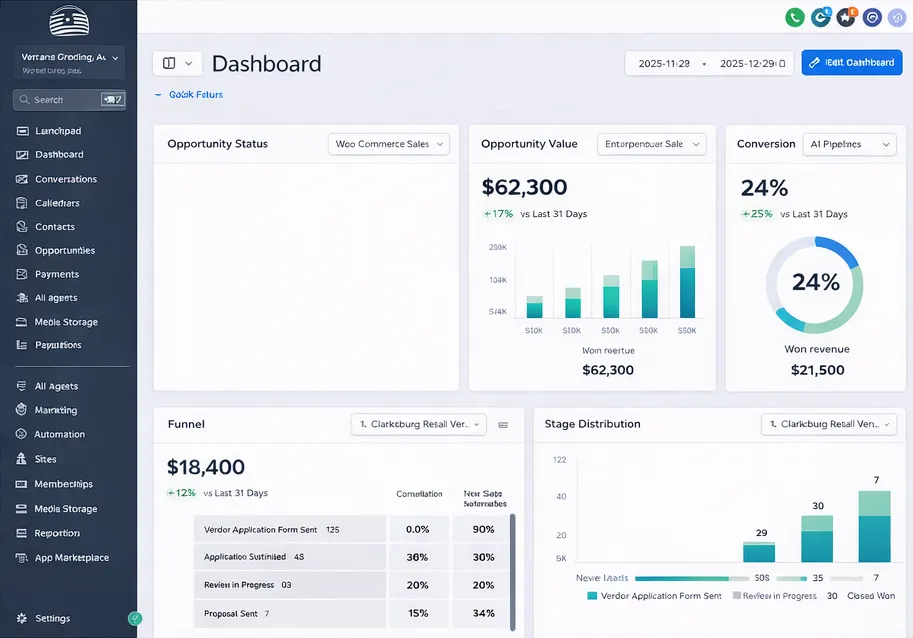
Task: Click the Payments sidebar icon
Action: coord(22,274)
